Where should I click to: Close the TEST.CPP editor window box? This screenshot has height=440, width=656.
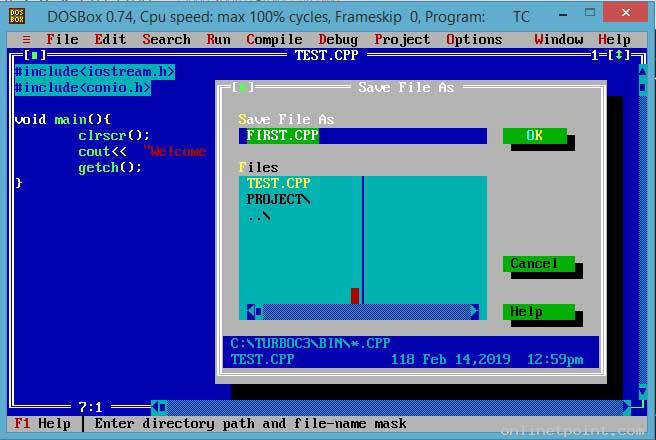35,55
